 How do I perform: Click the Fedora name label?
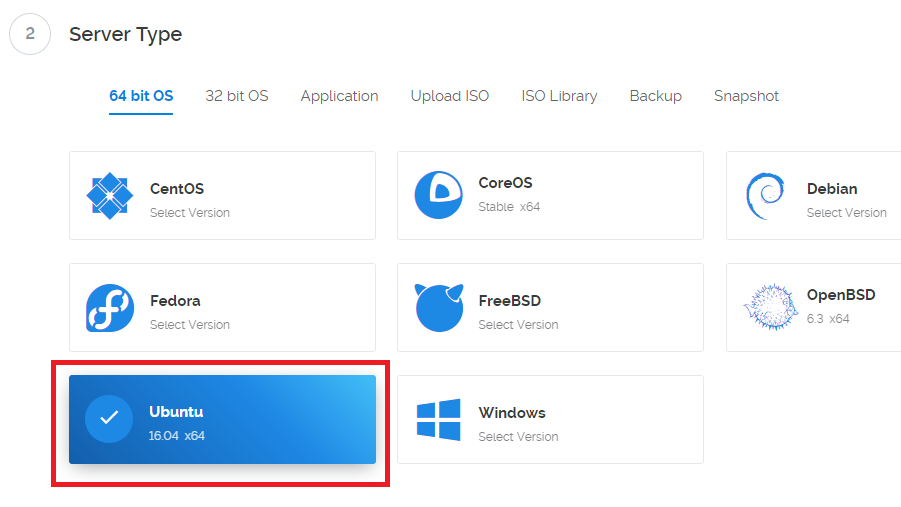pos(175,301)
